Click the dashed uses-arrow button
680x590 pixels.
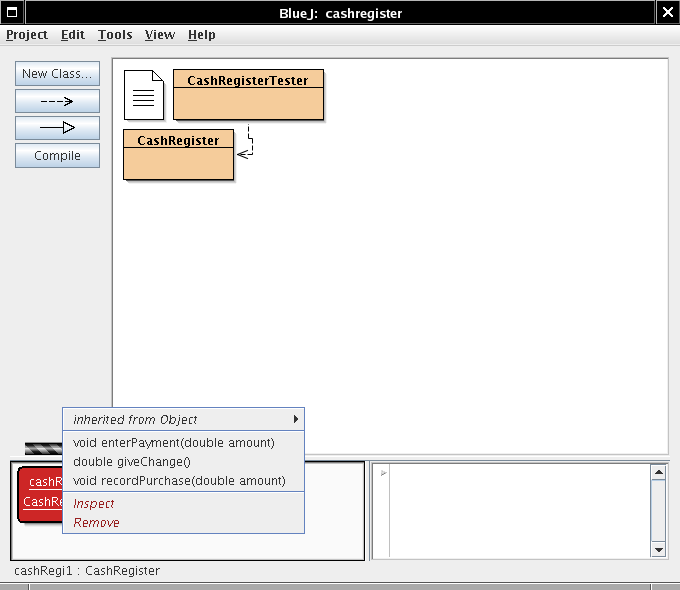pyautogui.click(x=57, y=101)
